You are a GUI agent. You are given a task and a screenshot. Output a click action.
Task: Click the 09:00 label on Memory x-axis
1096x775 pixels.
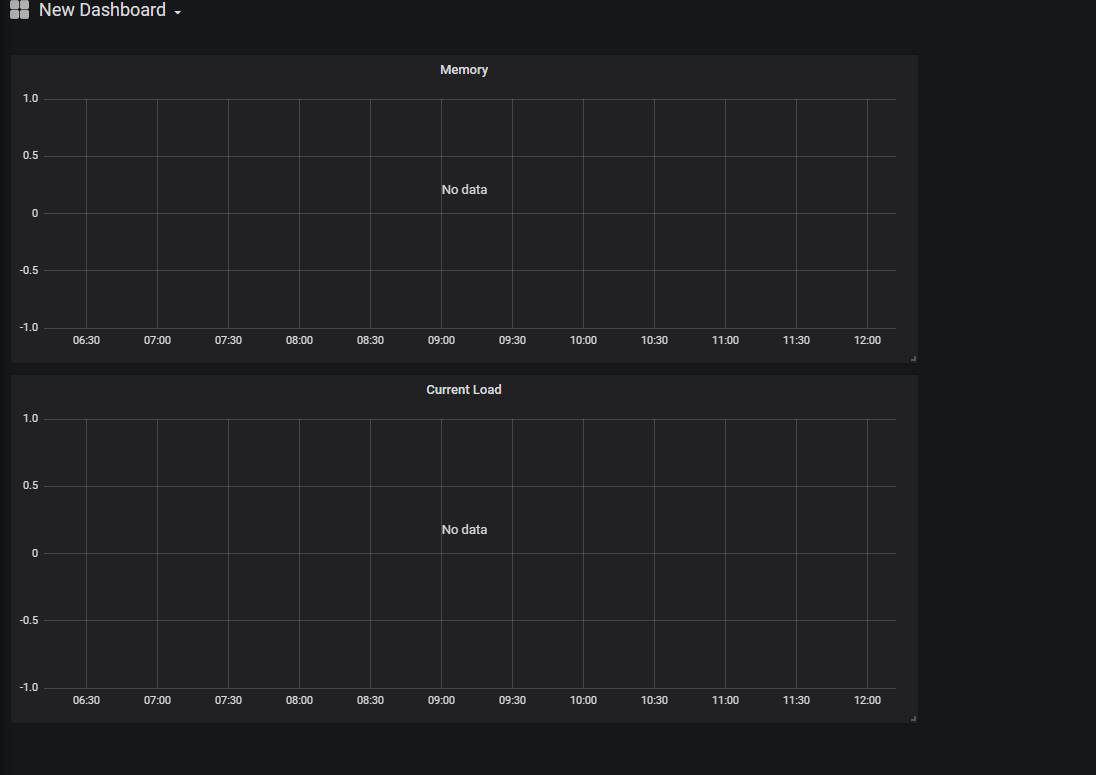(441, 341)
